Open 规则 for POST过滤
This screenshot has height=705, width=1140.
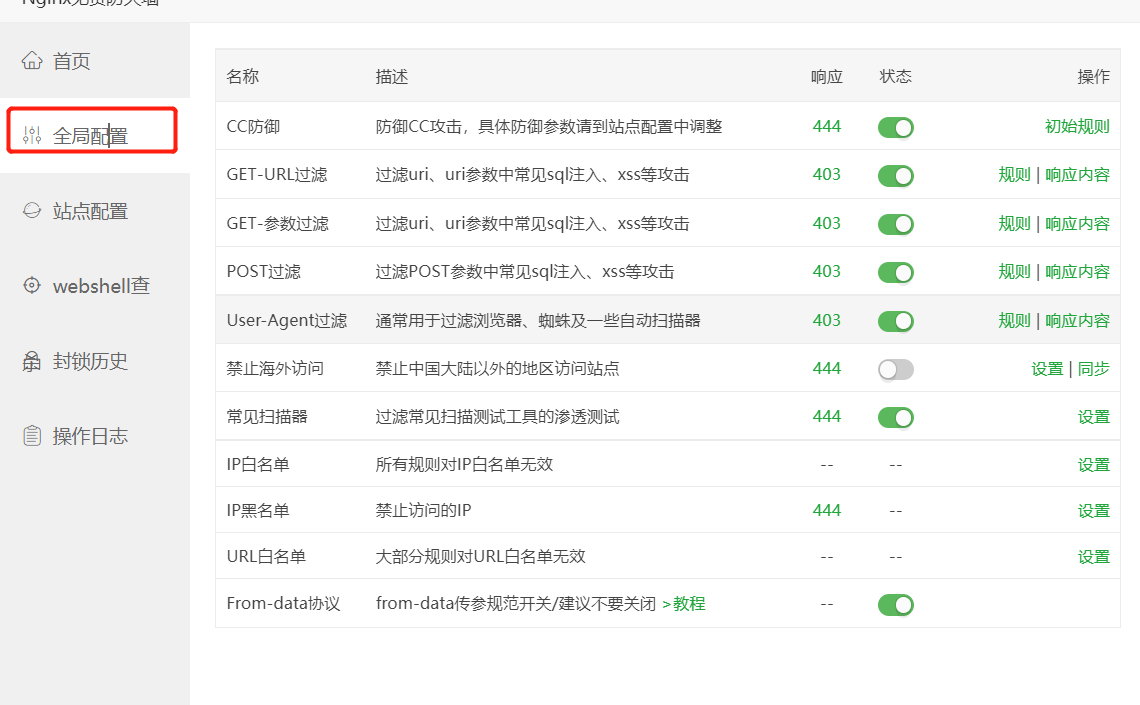pyautogui.click(x=1014, y=271)
